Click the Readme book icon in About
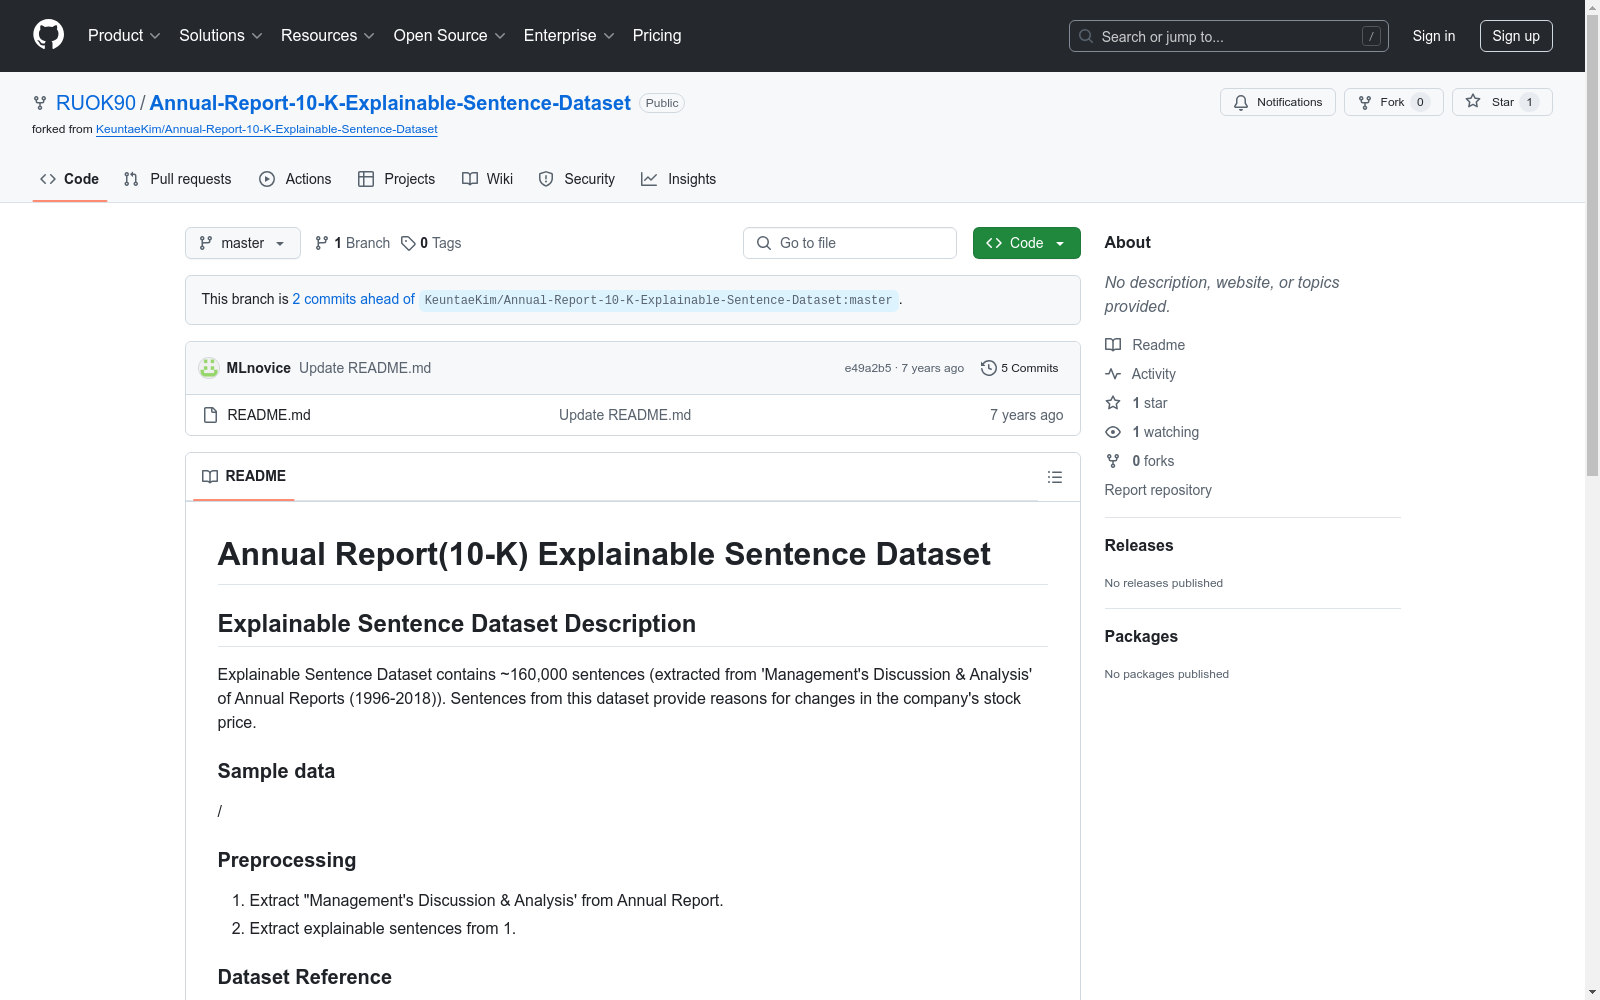 tap(1113, 345)
